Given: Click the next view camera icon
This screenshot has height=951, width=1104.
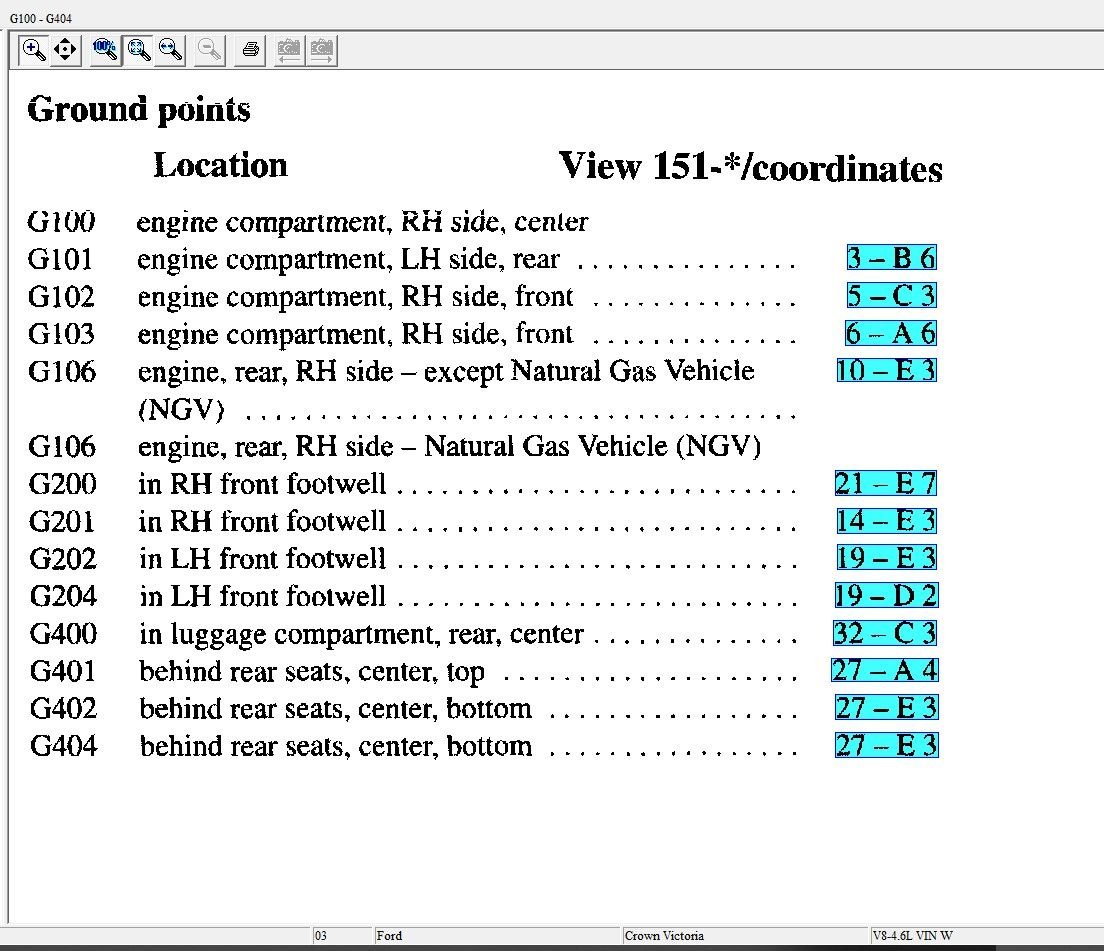Looking at the screenshot, I should click(x=321, y=49).
